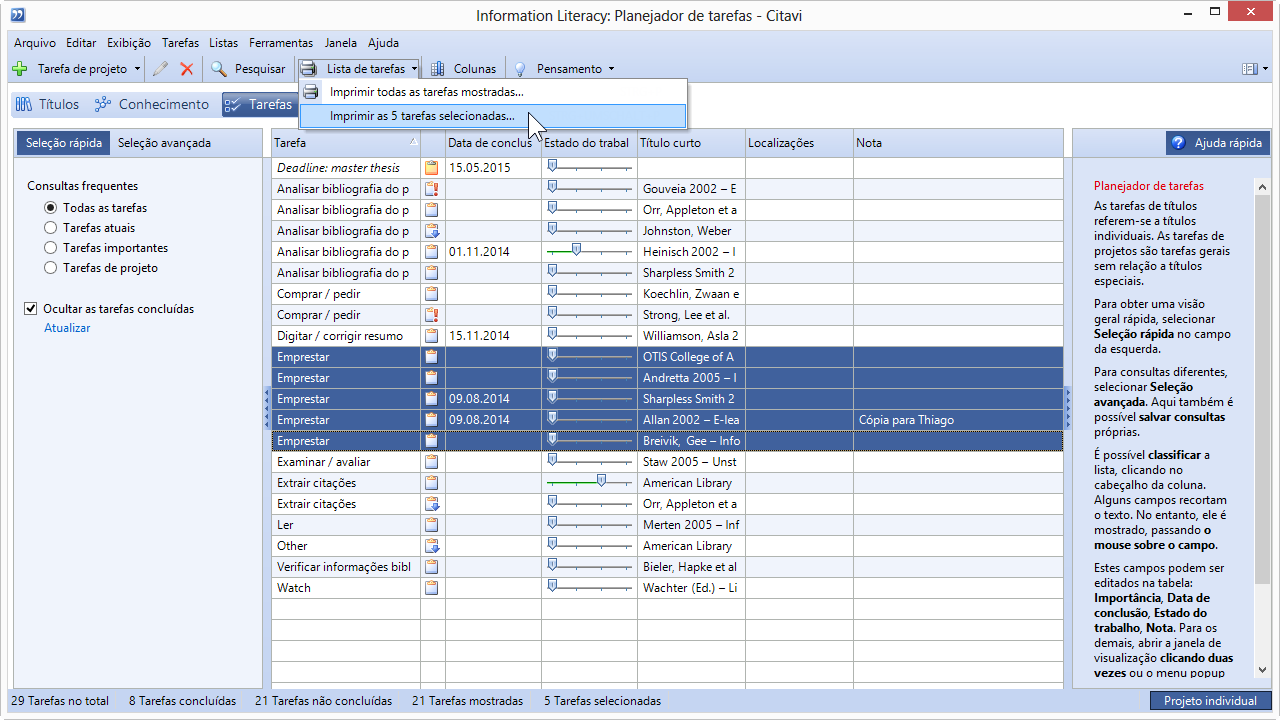1280x720 pixels.
Task: Sort by Nota column header
Action: point(957,143)
